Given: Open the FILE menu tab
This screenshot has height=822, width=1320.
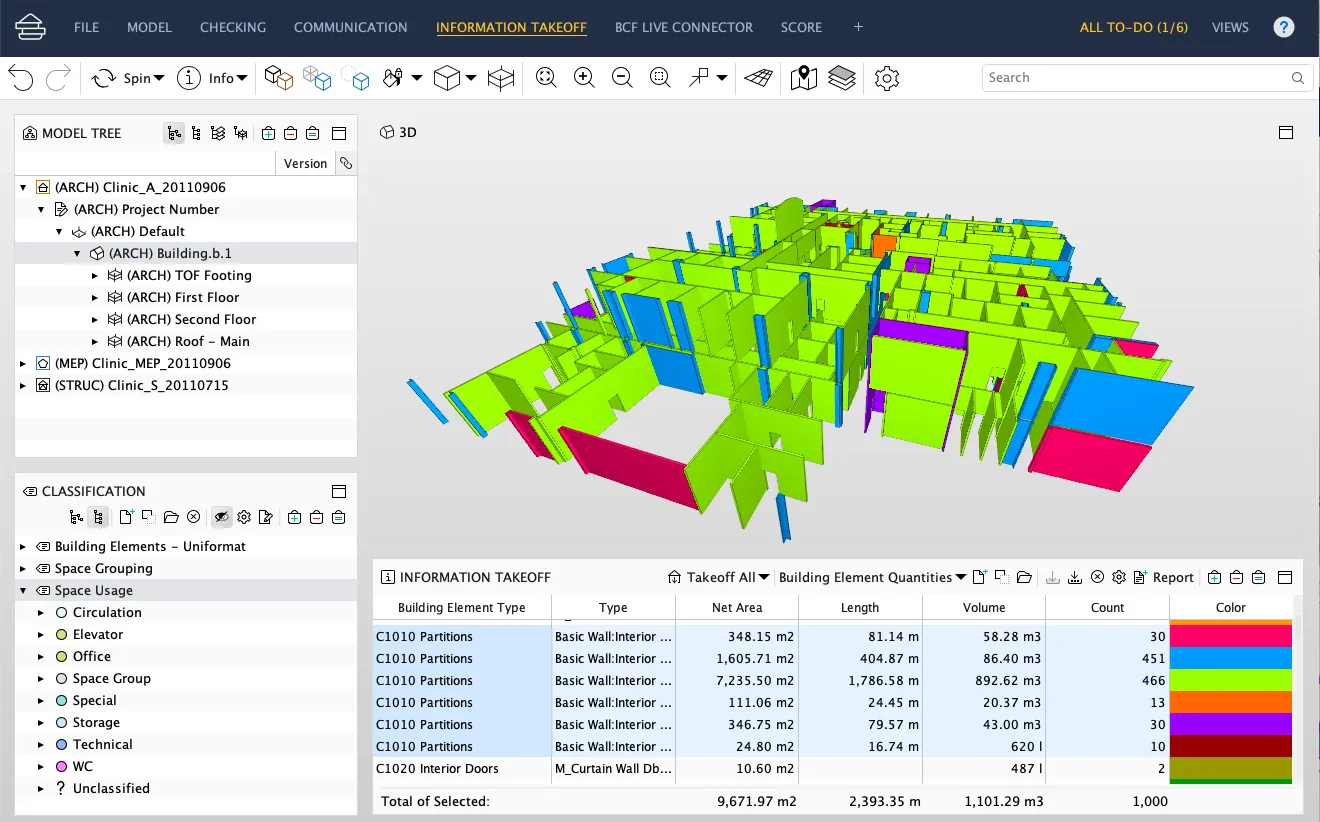Looking at the screenshot, I should pos(87,27).
